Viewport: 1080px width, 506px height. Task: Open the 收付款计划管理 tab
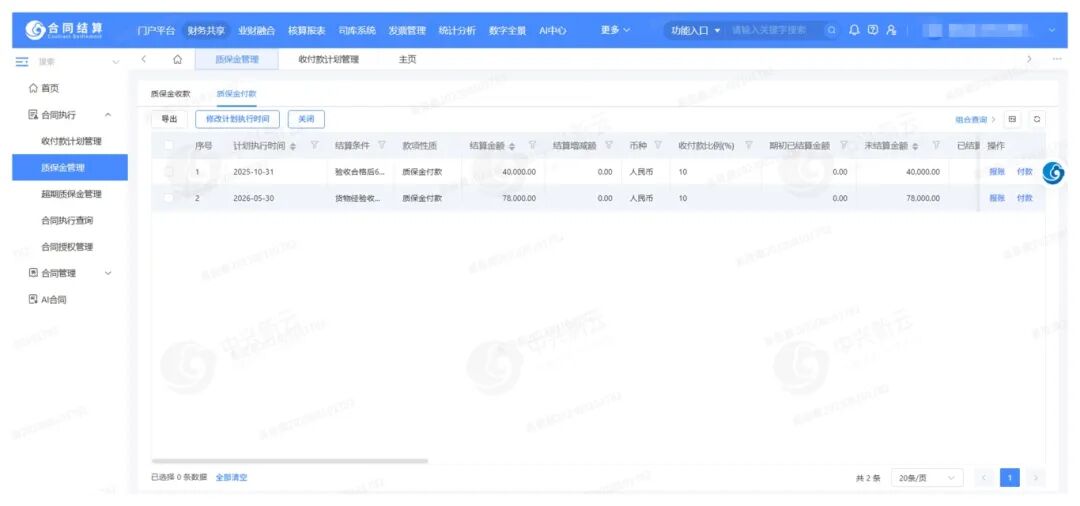click(328, 60)
